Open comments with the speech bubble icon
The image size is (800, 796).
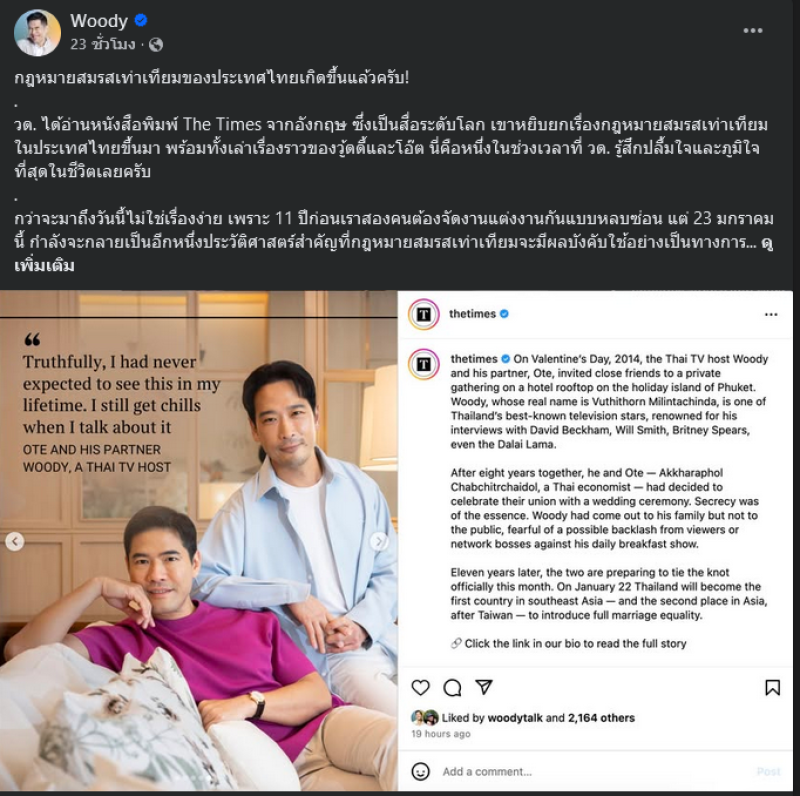click(452, 688)
